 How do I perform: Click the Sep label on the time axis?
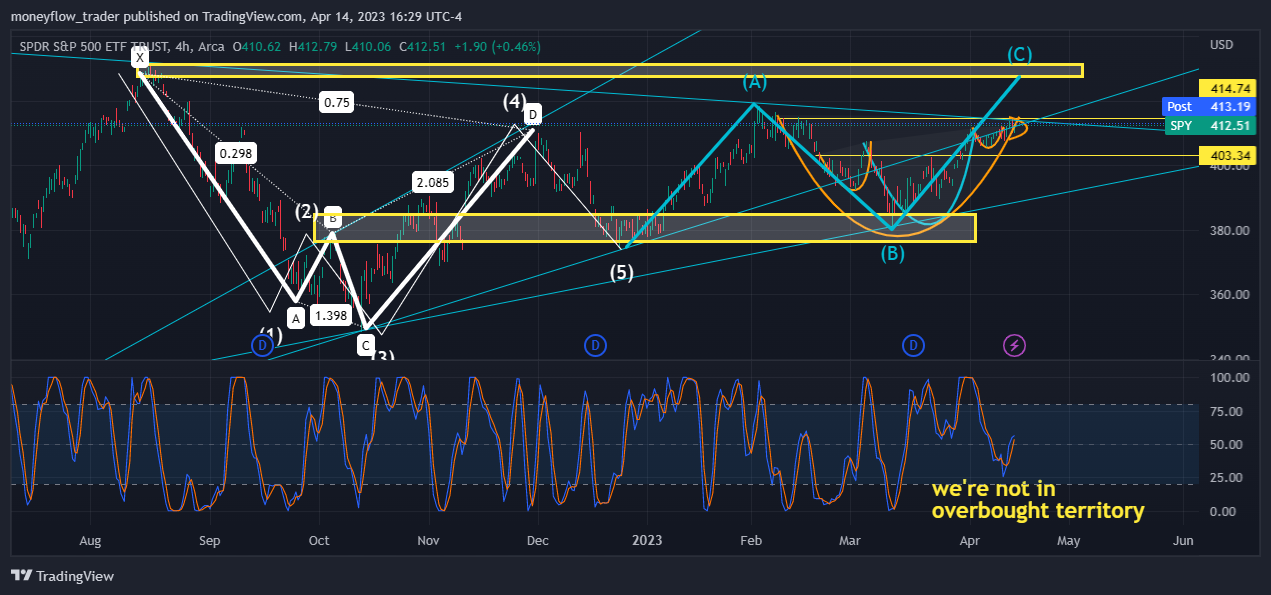click(x=208, y=541)
